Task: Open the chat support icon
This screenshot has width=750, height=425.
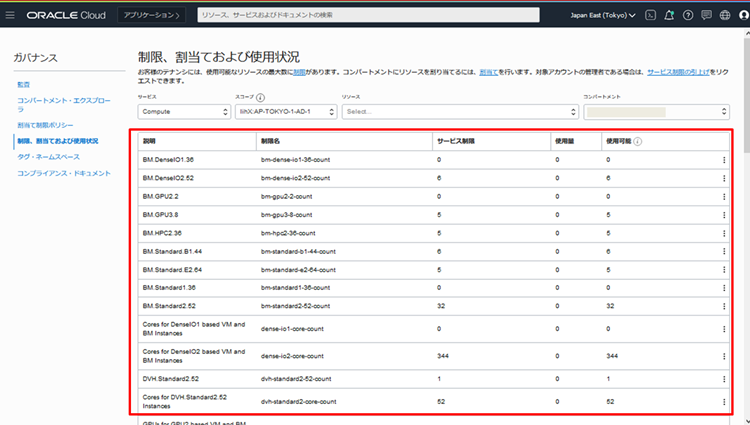Action: pyautogui.click(x=706, y=15)
